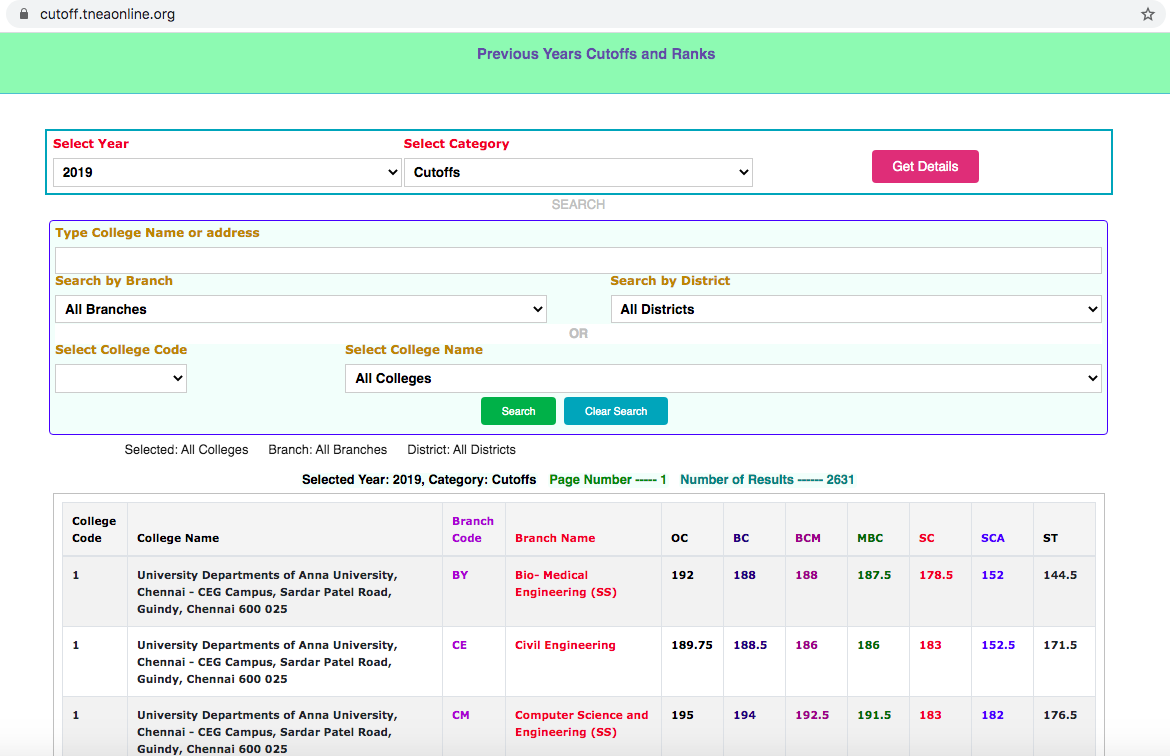Open the Select Category dropdown showing Cutoffs
This screenshot has height=756, width=1170.
click(578, 172)
